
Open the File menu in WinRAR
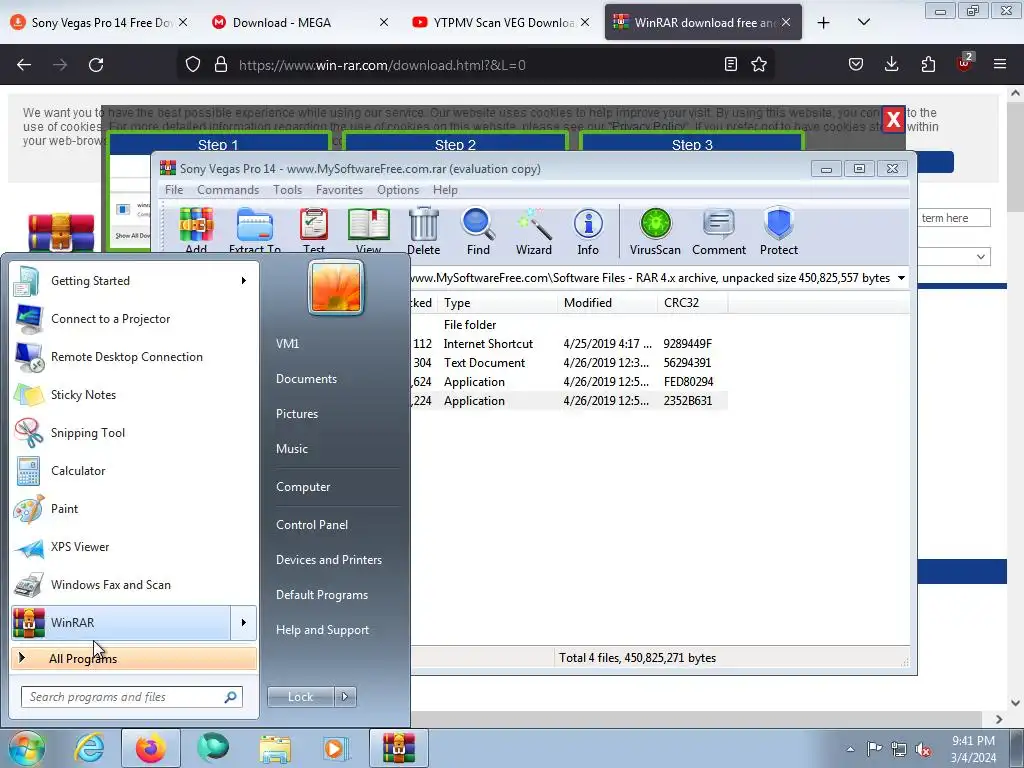point(174,190)
